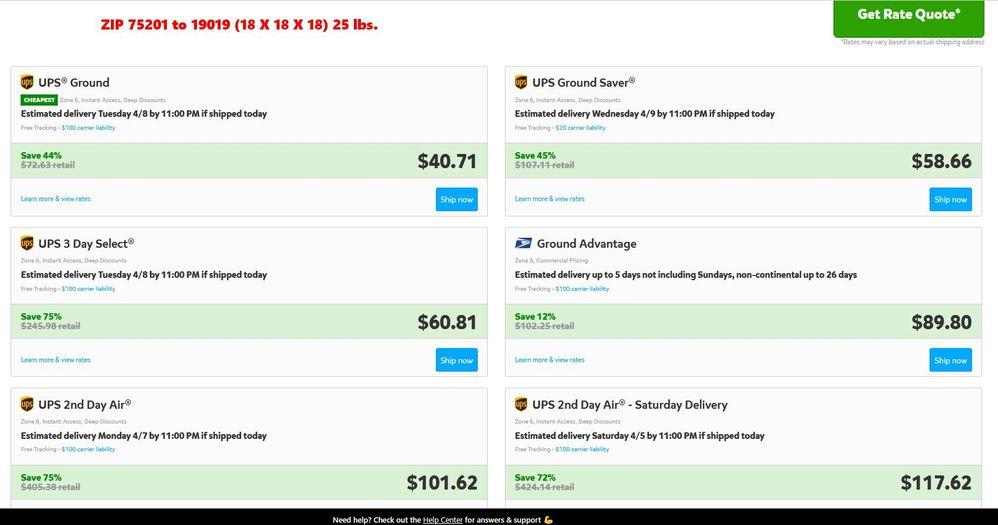The height and width of the screenshot is (525, 998).
Task: Click the $101.62 price
Action: pos(442,482)
